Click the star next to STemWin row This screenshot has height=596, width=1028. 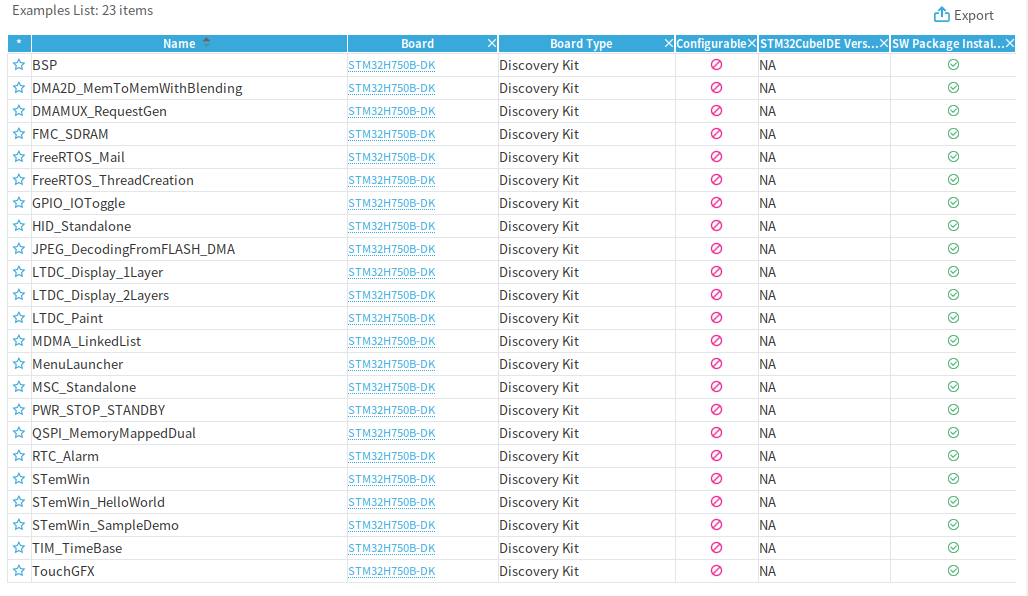[x=19, y=479]
